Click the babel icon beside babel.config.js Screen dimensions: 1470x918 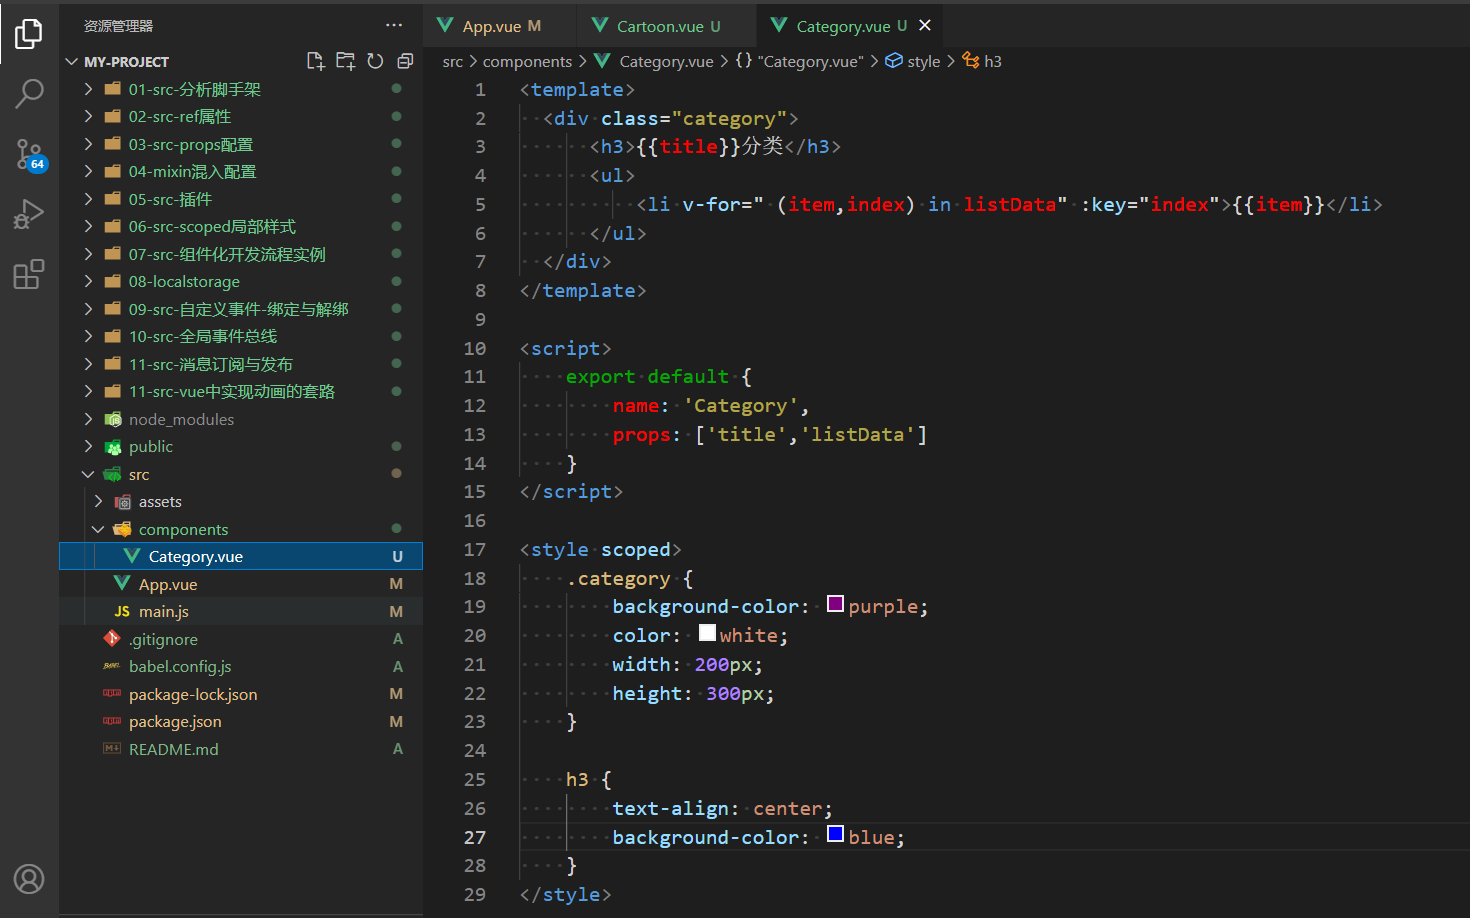[x=112, y=666]
